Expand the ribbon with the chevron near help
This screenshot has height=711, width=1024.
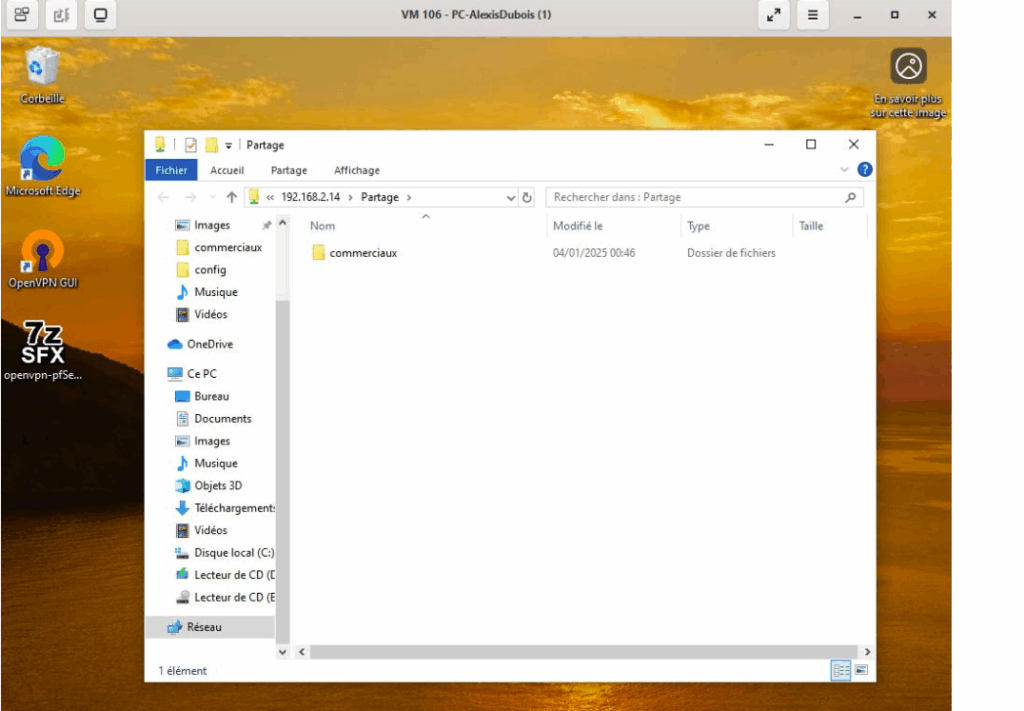(844, 170)
